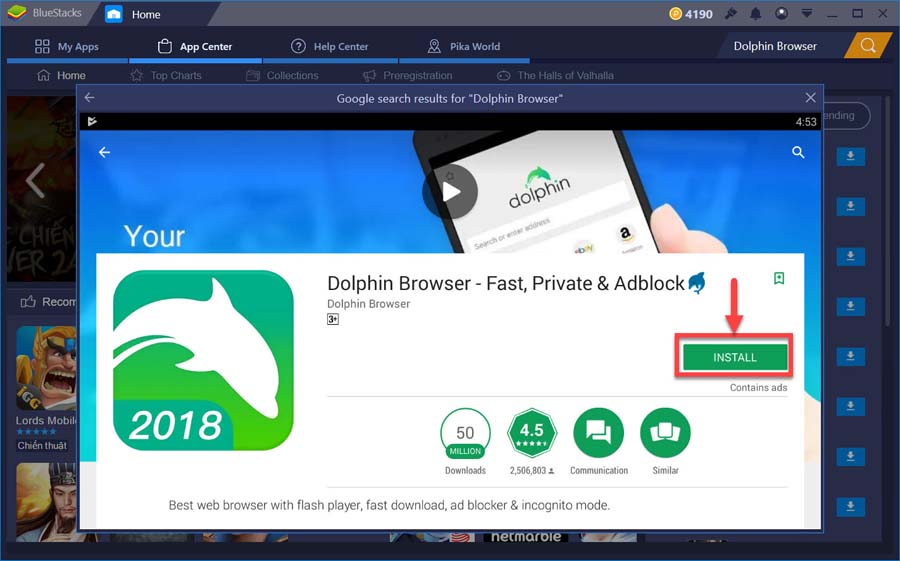Click the large Dolphin 2018 app icon
This screenshot has height=561, width=900.
203,361
